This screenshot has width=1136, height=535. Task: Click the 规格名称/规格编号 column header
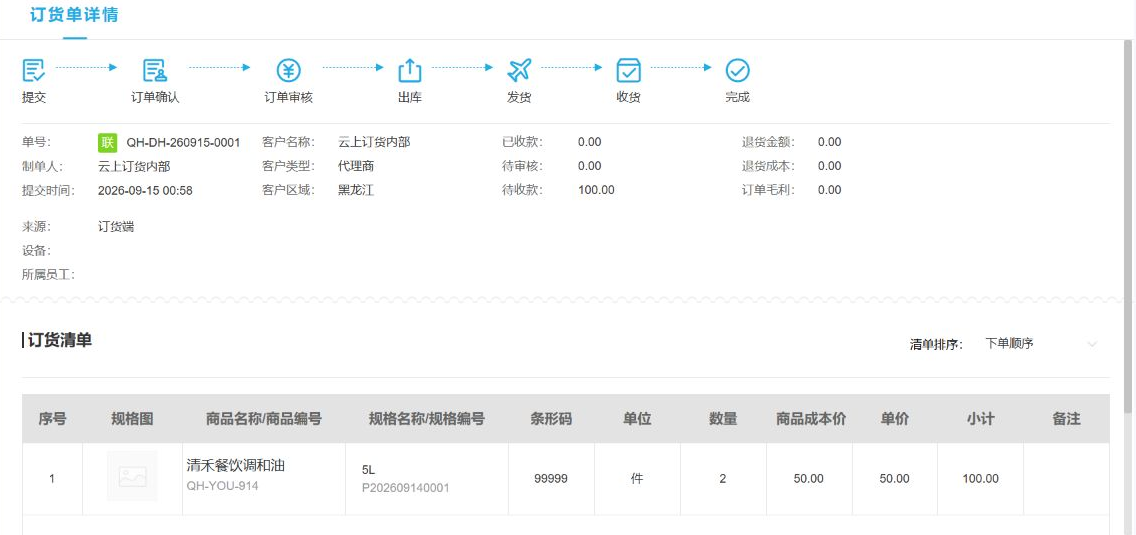[x=427, y=418]
